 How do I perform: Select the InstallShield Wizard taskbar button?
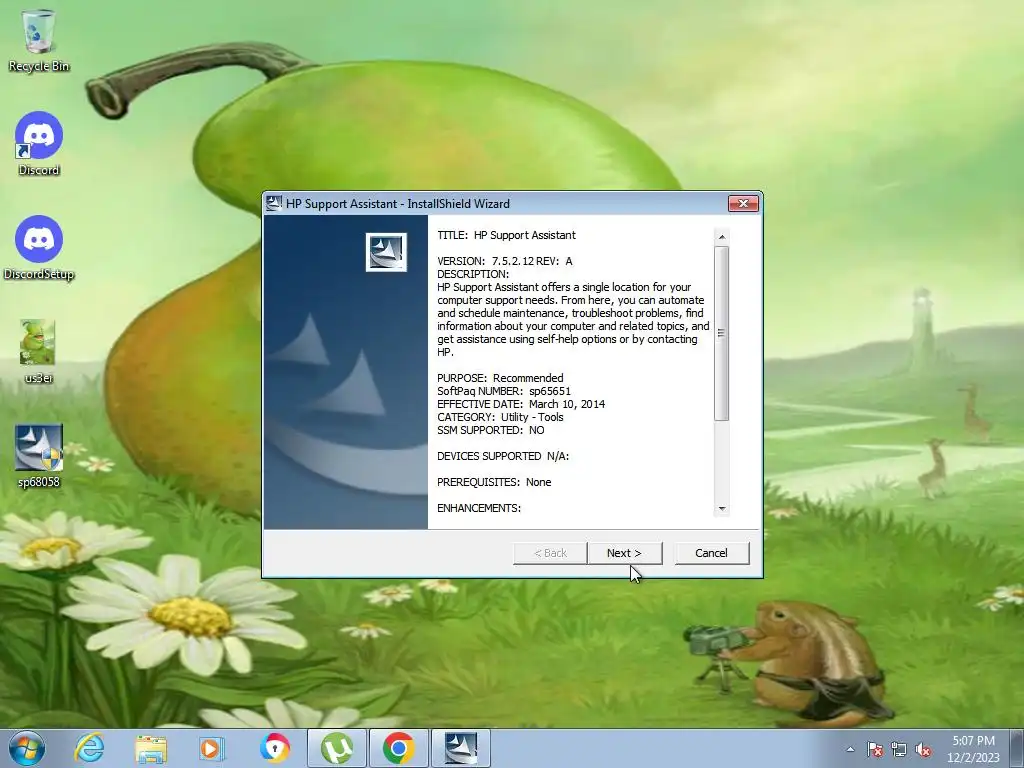point(461,748)
